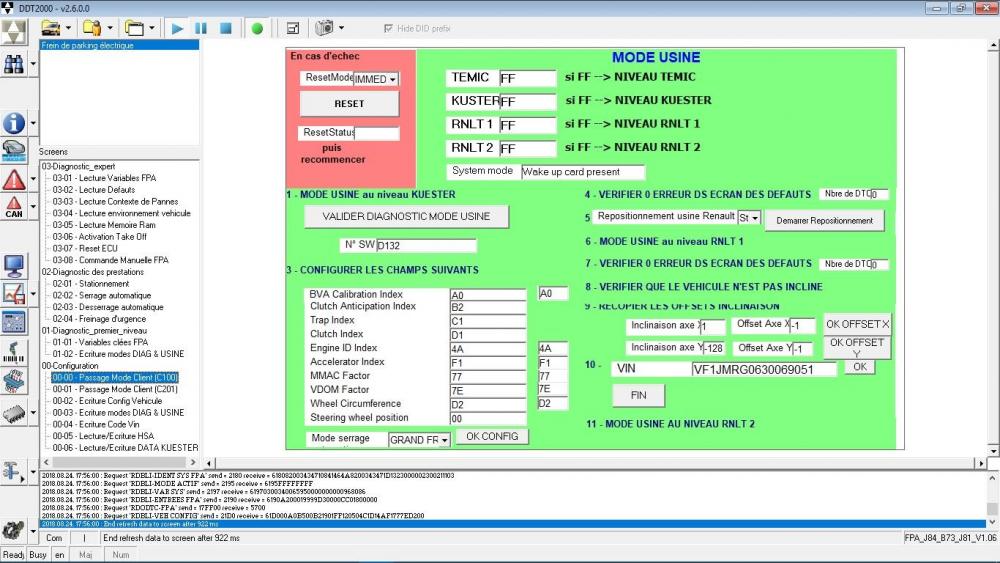Viewport: 1000px width, 563px height.
Task: Open dropdown arrow next to vehicle icon
Action: (x=68, y=28)
